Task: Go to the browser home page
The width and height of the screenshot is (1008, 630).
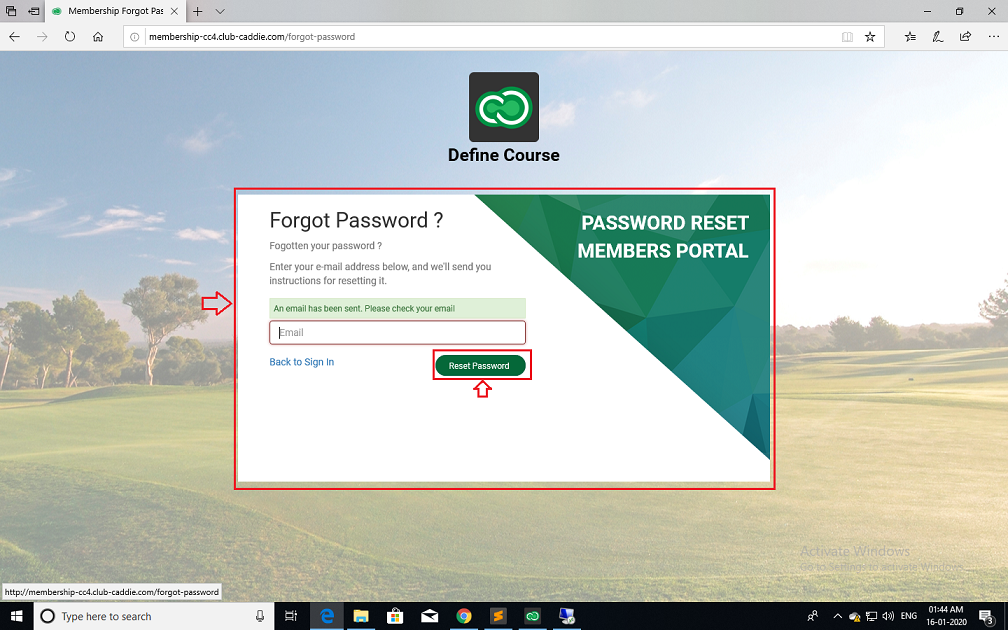Action: pos(98,37)
